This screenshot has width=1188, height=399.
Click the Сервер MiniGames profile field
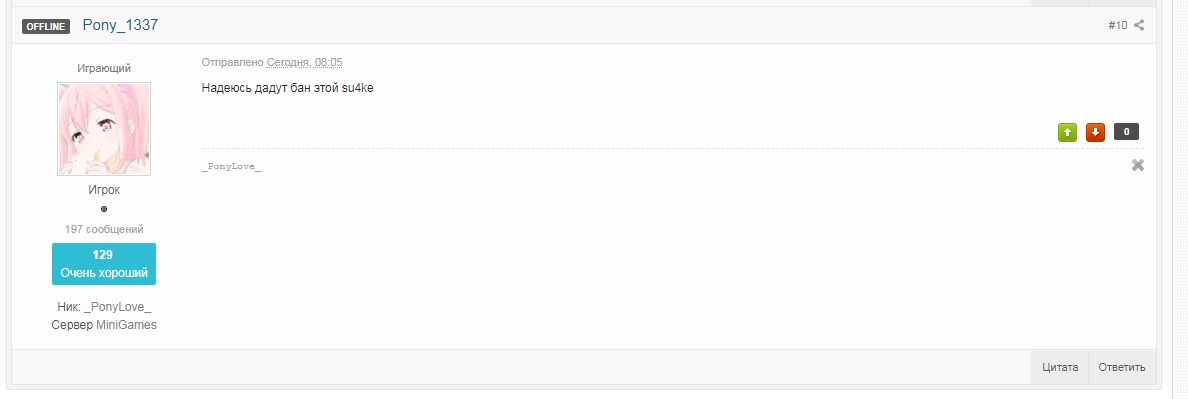pos(104,325)
